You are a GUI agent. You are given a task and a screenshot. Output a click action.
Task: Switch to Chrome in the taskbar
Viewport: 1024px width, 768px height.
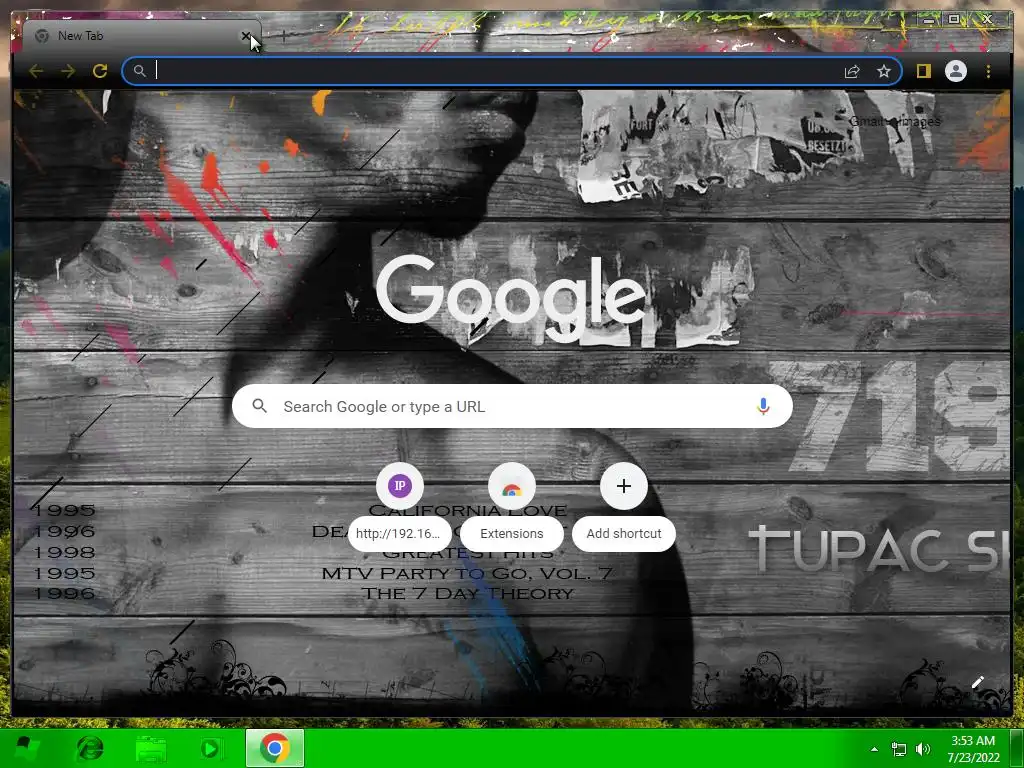pos(275,748)
